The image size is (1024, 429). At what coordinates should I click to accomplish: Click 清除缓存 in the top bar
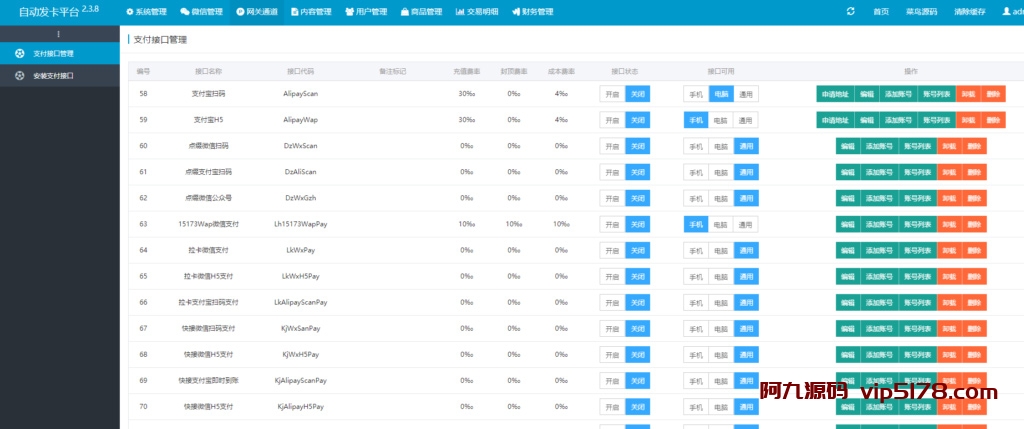(x=970, y=12)
